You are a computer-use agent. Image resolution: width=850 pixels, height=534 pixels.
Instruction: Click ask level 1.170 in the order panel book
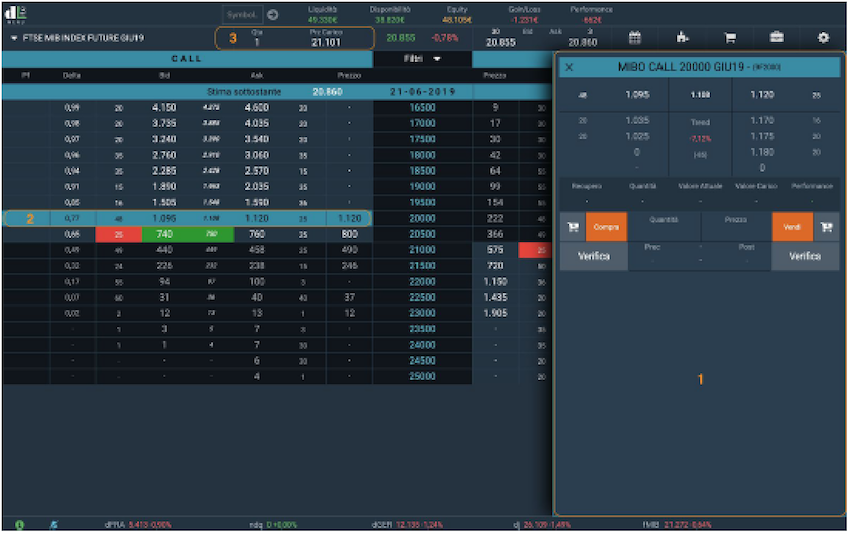[x=762, y=120]
